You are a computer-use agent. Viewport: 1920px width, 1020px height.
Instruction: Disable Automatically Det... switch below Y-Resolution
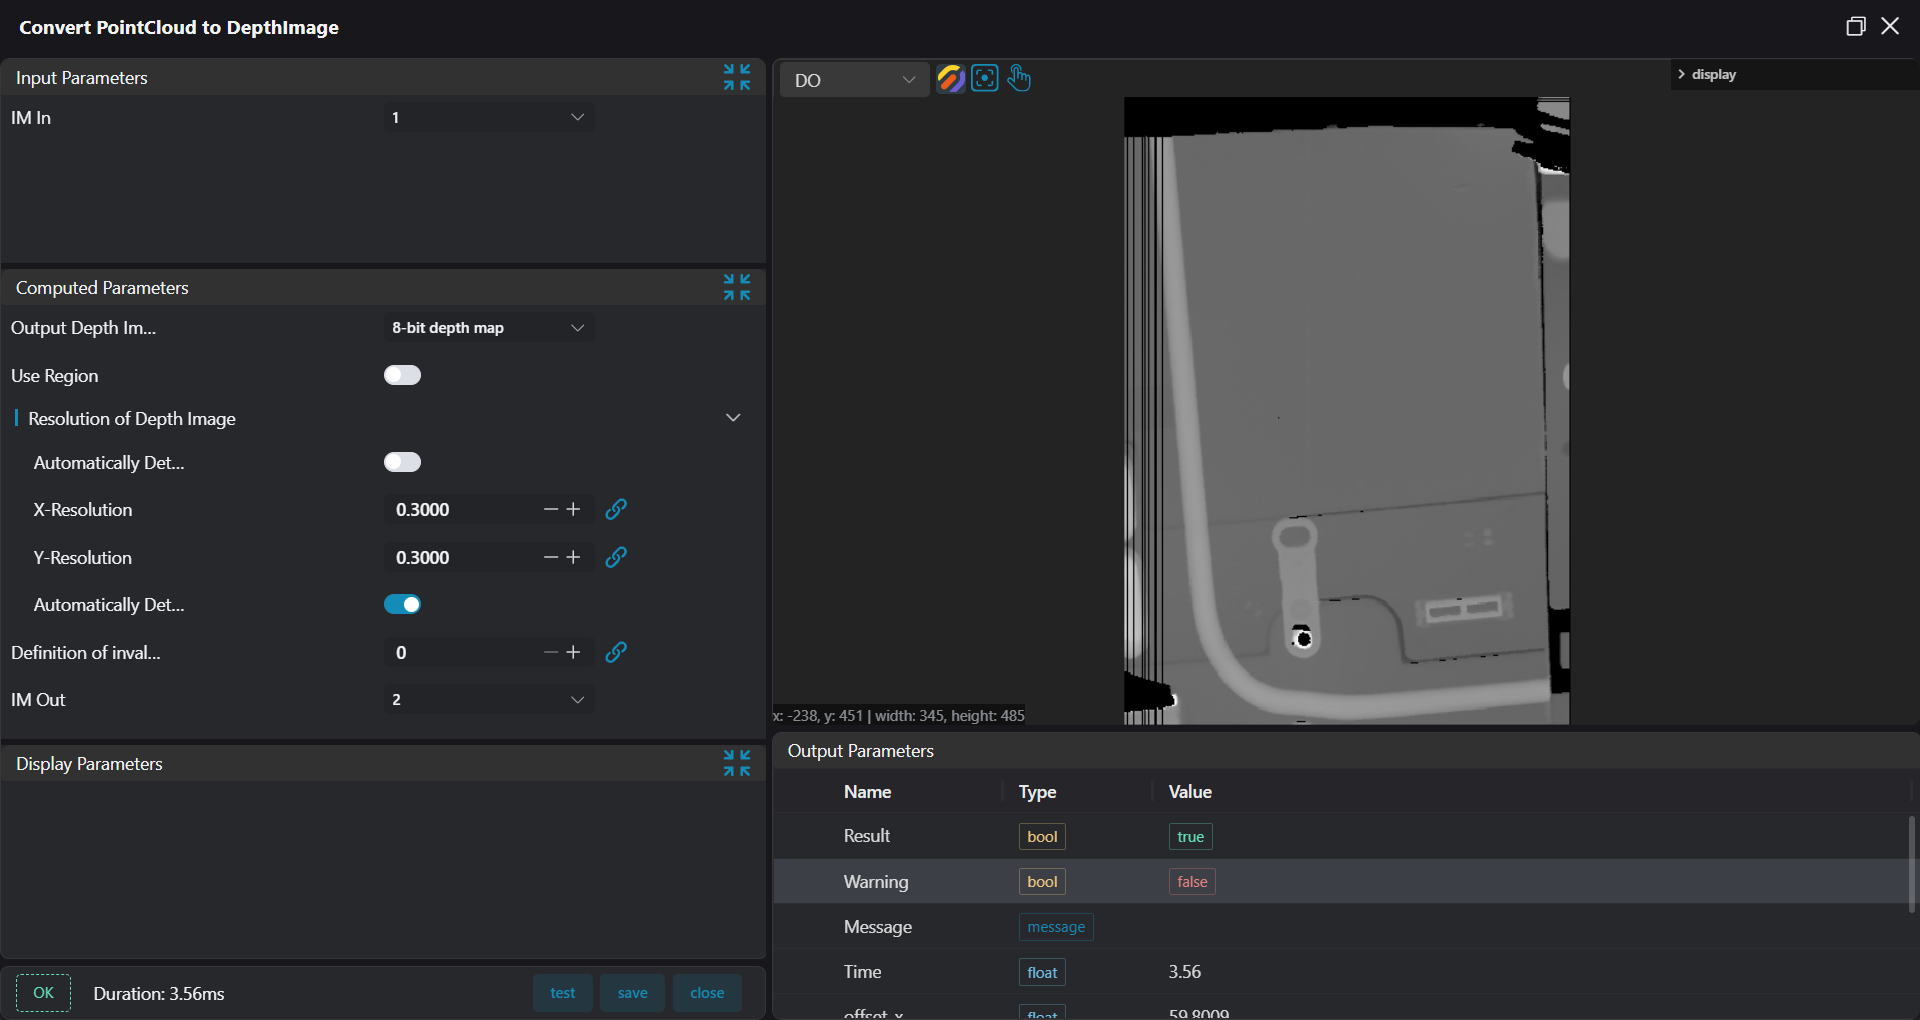402,604
